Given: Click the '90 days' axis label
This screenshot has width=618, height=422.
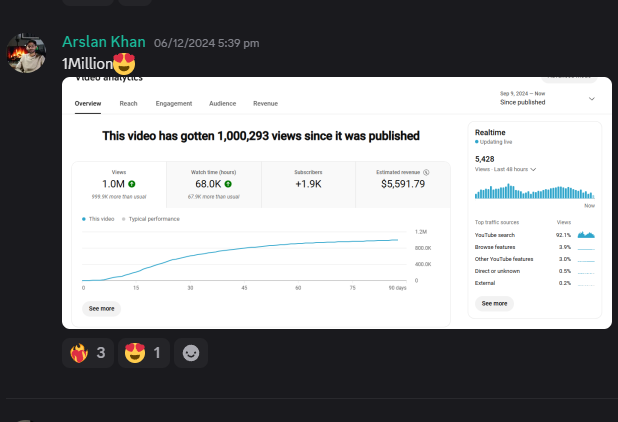Looking at the screenshot, I should pos(397,288).
